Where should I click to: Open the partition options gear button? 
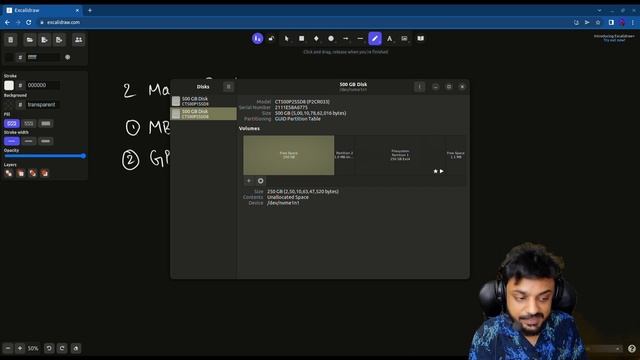(260, 181)
